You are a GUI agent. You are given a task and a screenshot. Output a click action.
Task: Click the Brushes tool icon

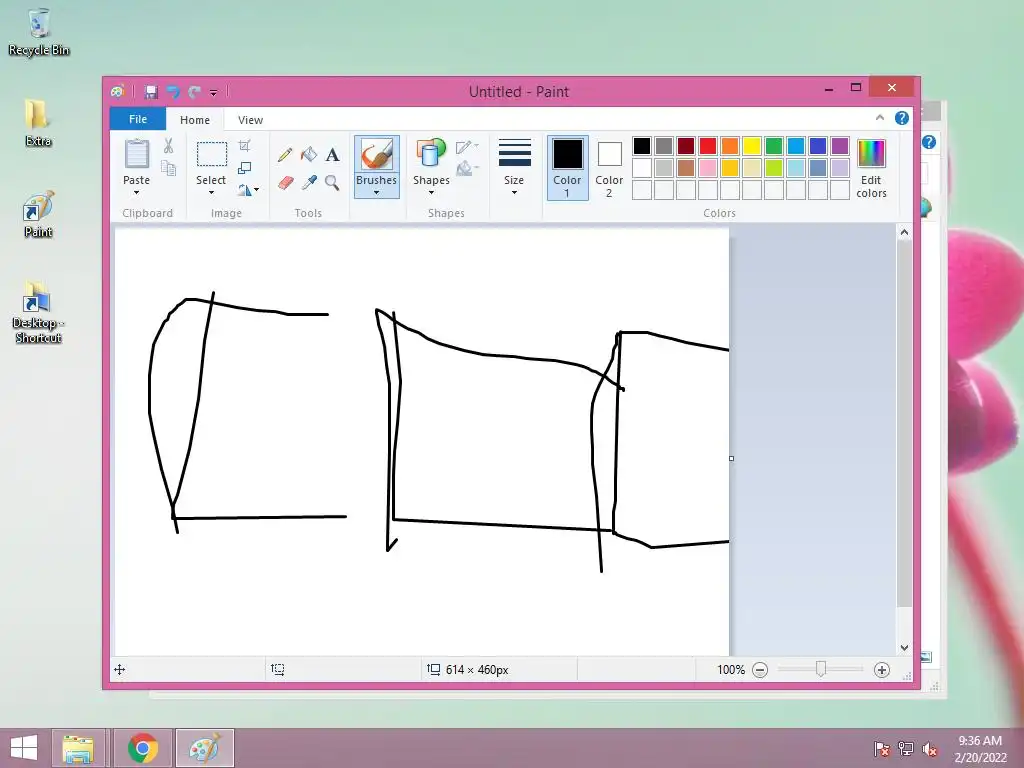(x=377, y=155)
